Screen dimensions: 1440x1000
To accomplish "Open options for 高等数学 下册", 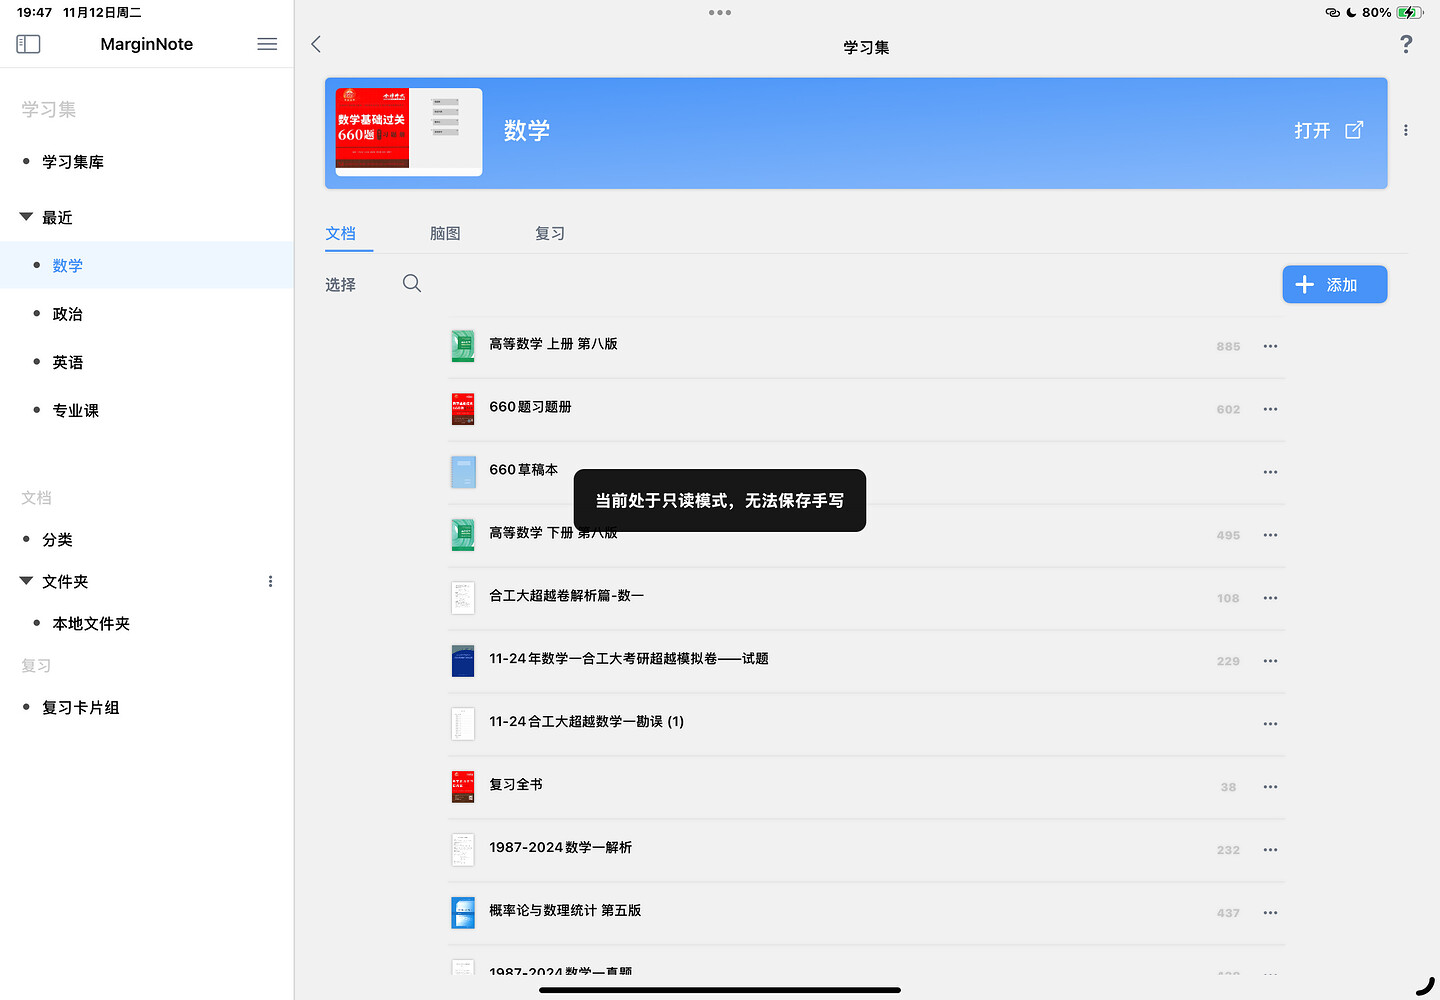I will 1270,535.
